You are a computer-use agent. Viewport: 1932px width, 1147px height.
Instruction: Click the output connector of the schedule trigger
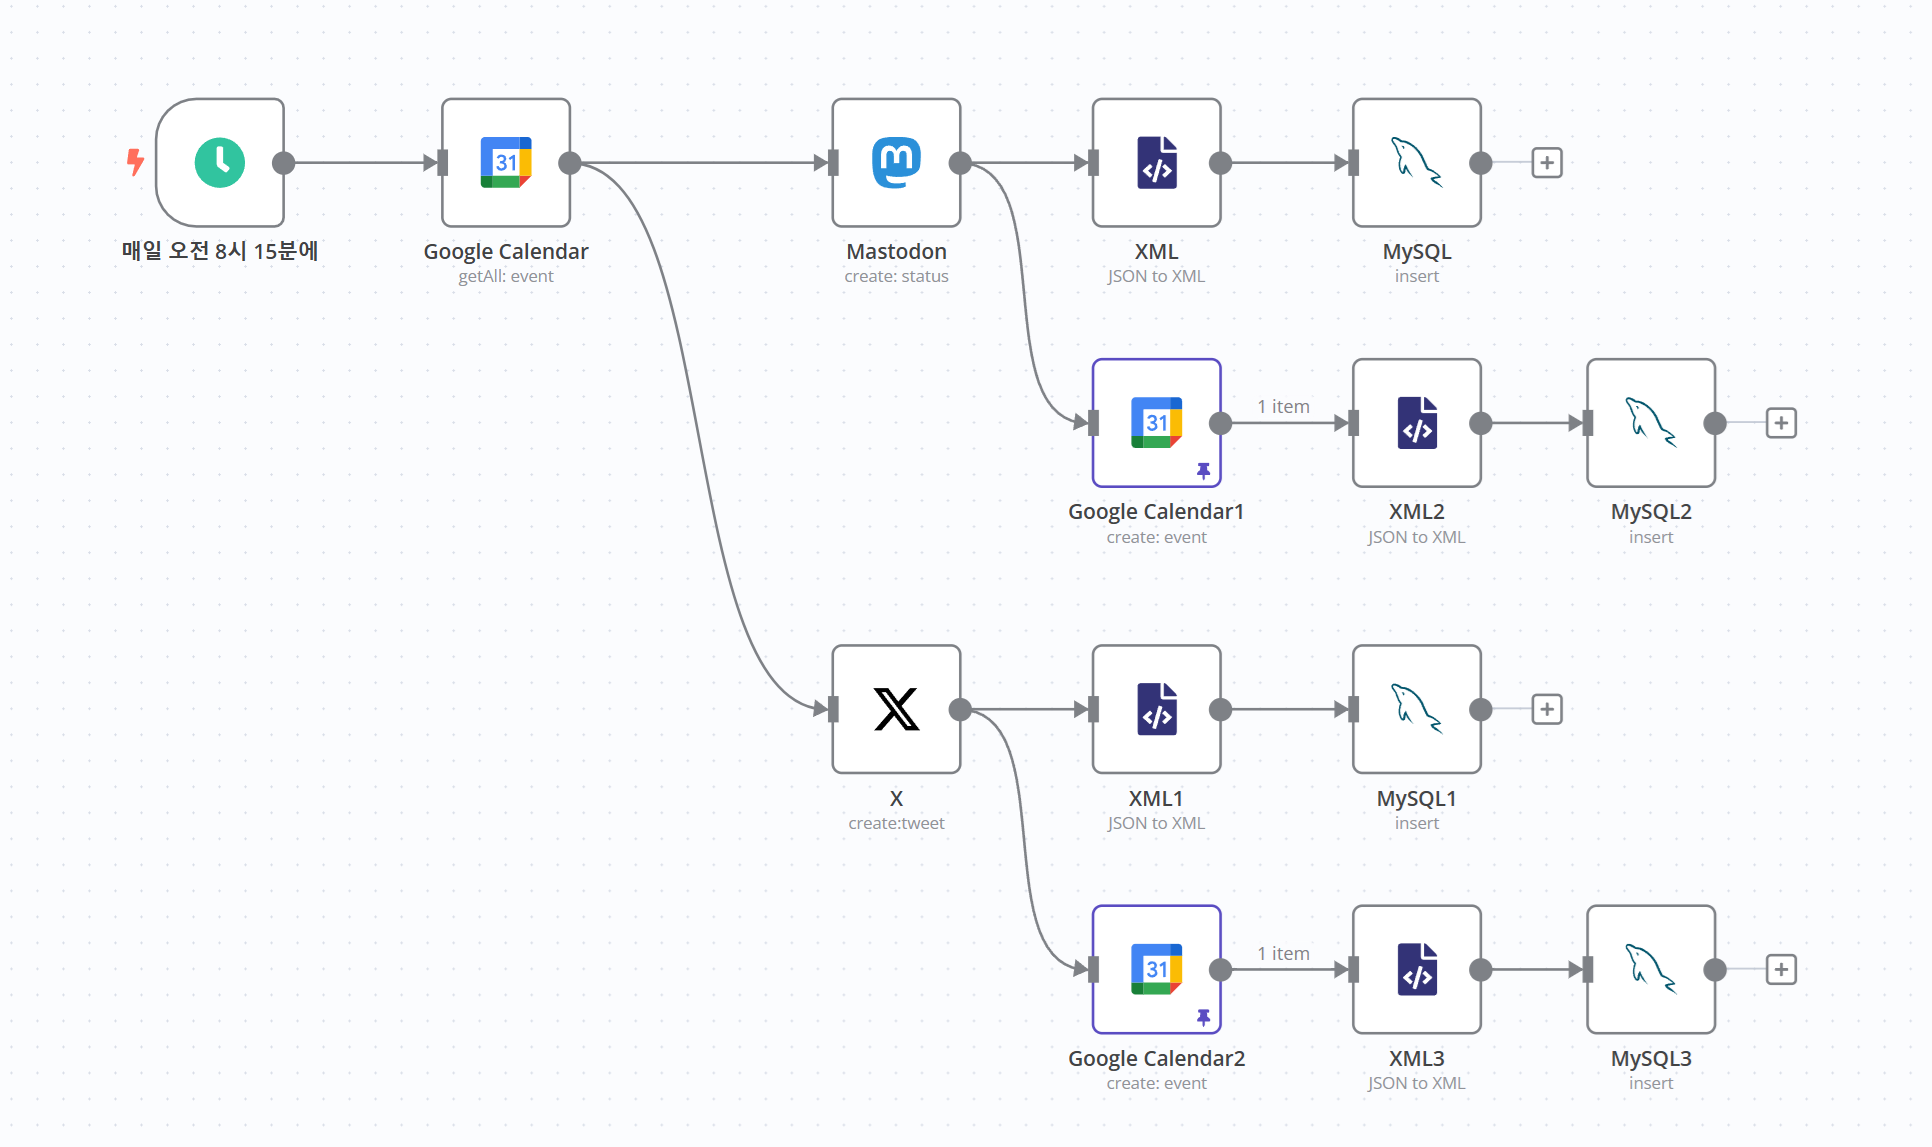pyautogui.click(x=284, y=163)
